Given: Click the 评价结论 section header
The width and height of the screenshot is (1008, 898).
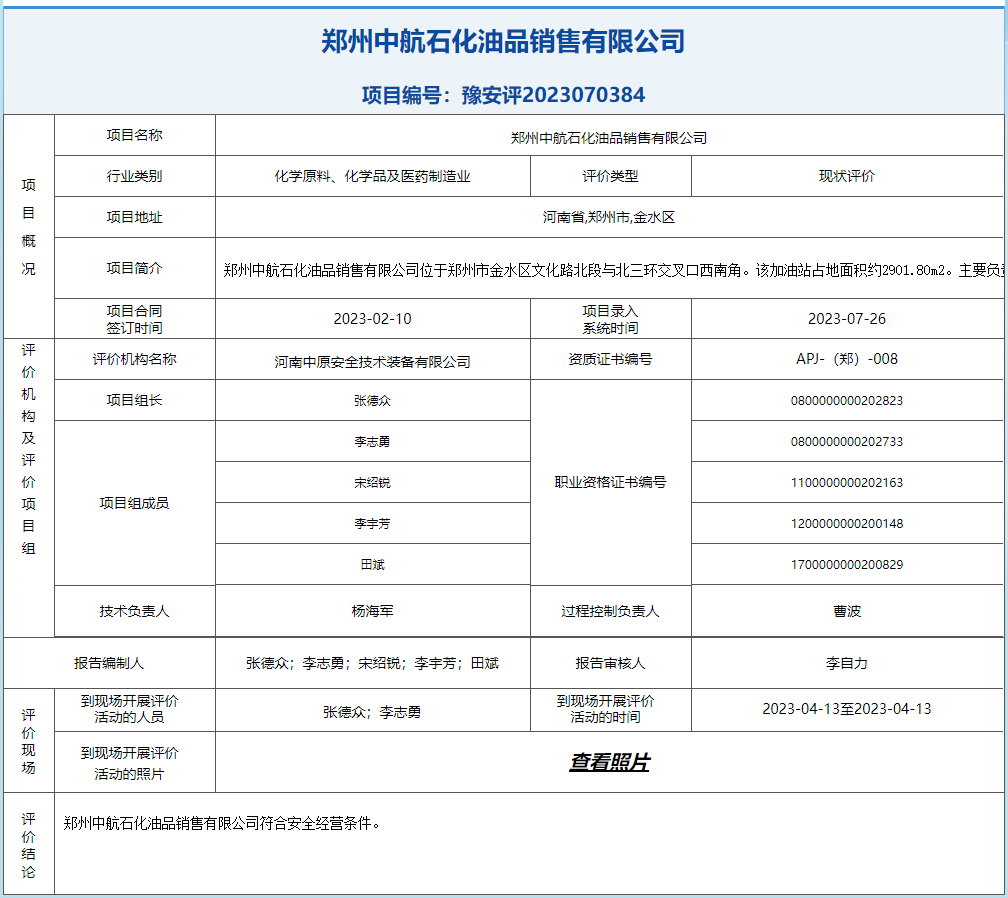Looking at the screenshot, I should tap(28, 845).
